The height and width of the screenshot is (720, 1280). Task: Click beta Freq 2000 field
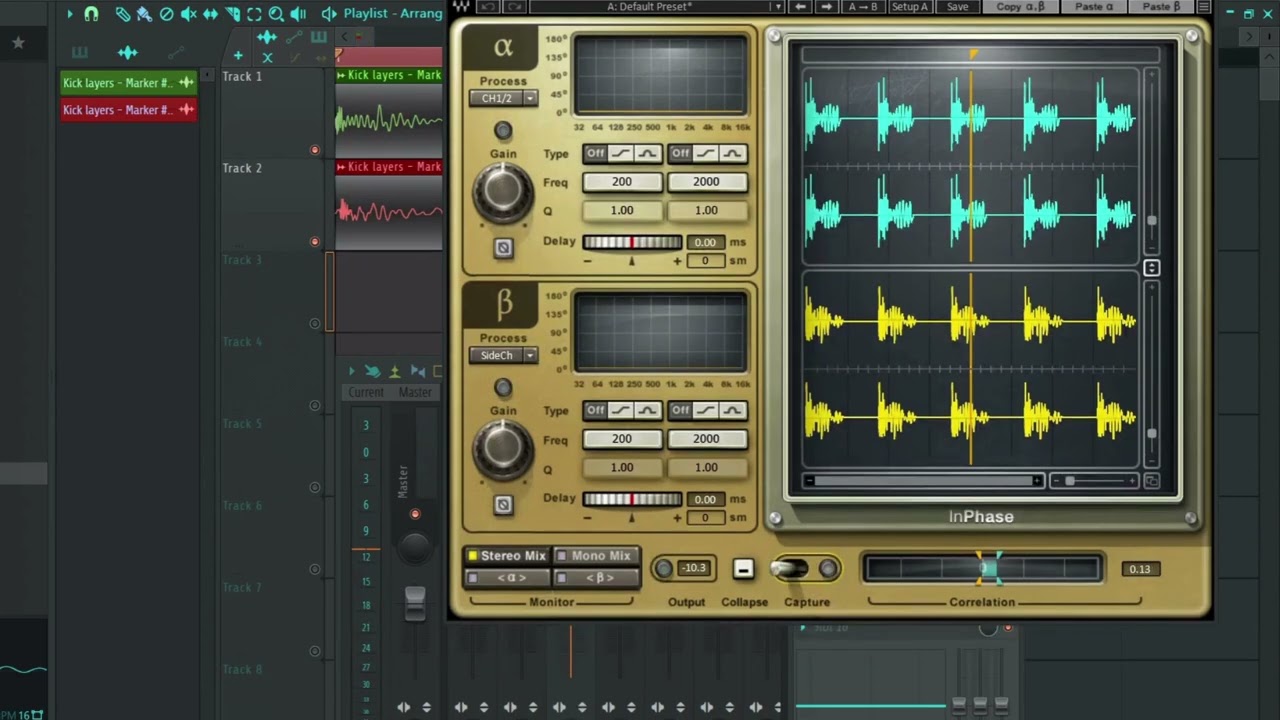tap(706, 439)
